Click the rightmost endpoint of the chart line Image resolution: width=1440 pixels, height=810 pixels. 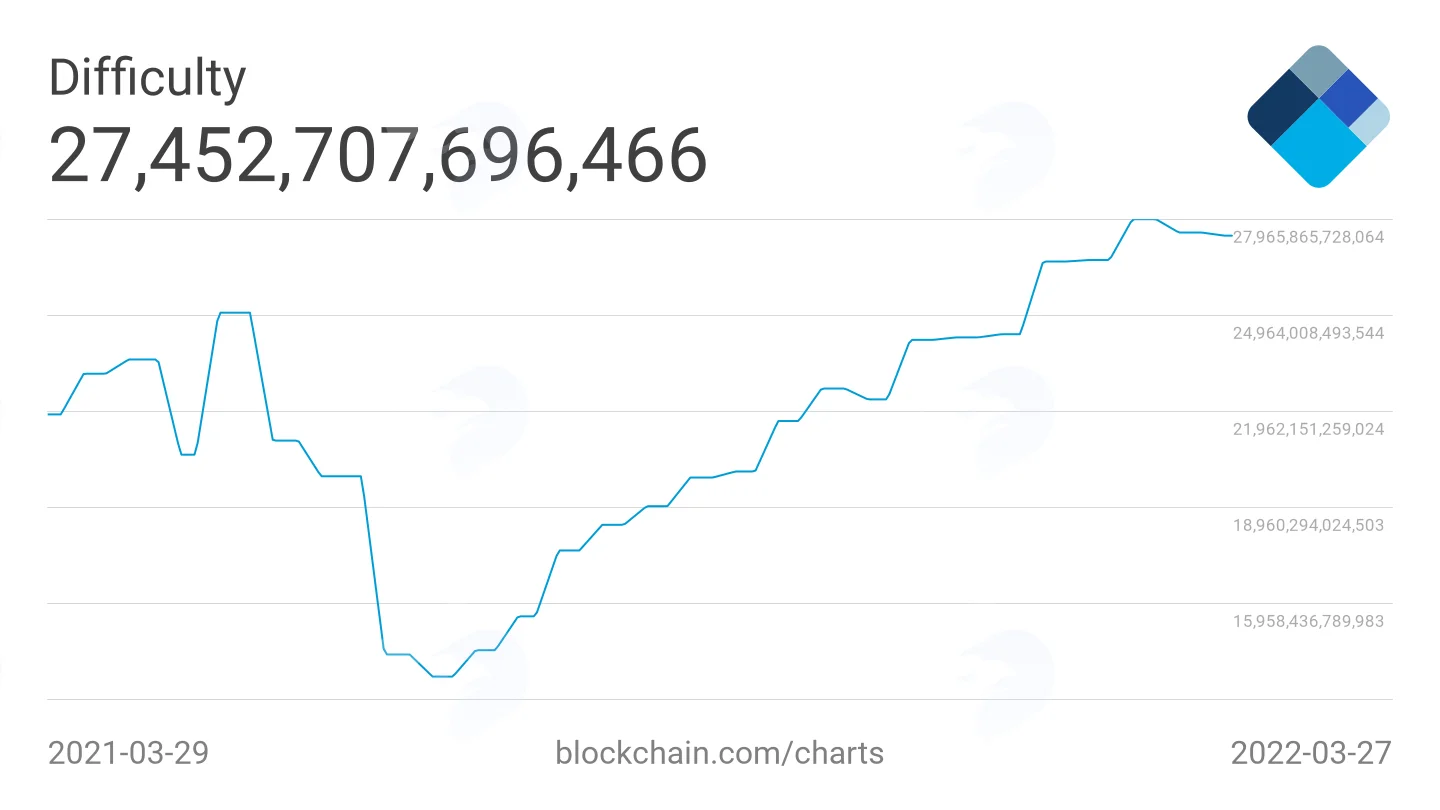pos(1231,236)
